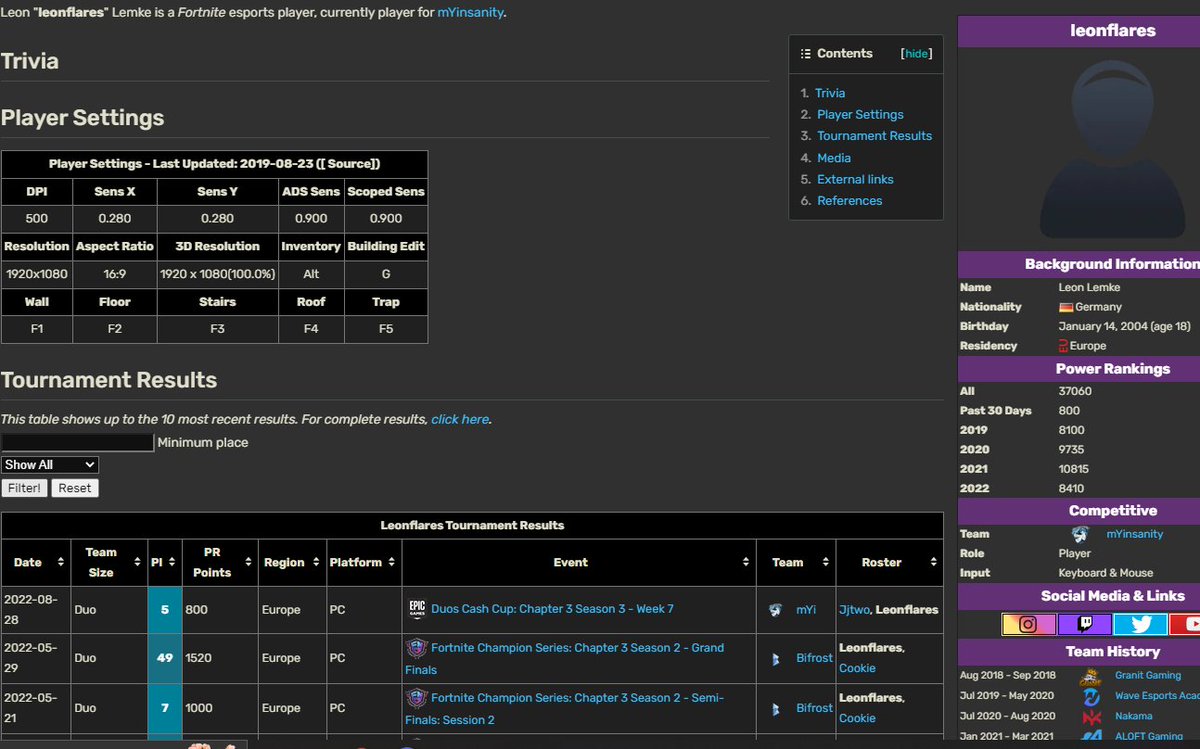Click the Epic Games logo beside Duos Cash Cup

417,609
